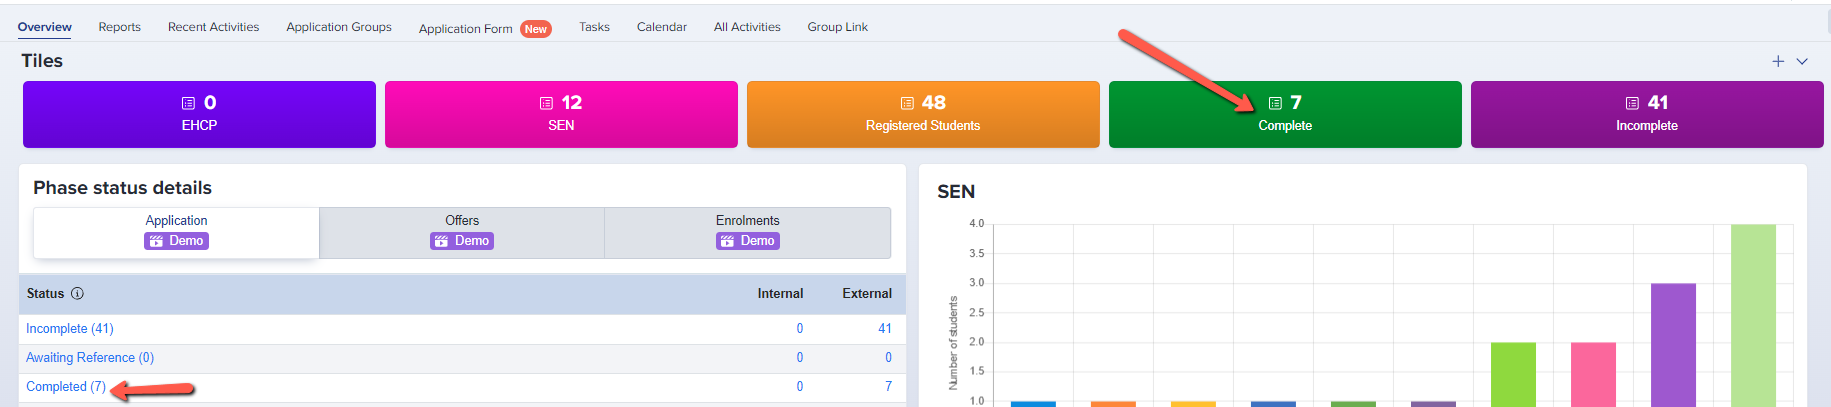Screen dimensions: 1831x407
Task: Click the Completed (7) status link
Action: tap(66, 387)
